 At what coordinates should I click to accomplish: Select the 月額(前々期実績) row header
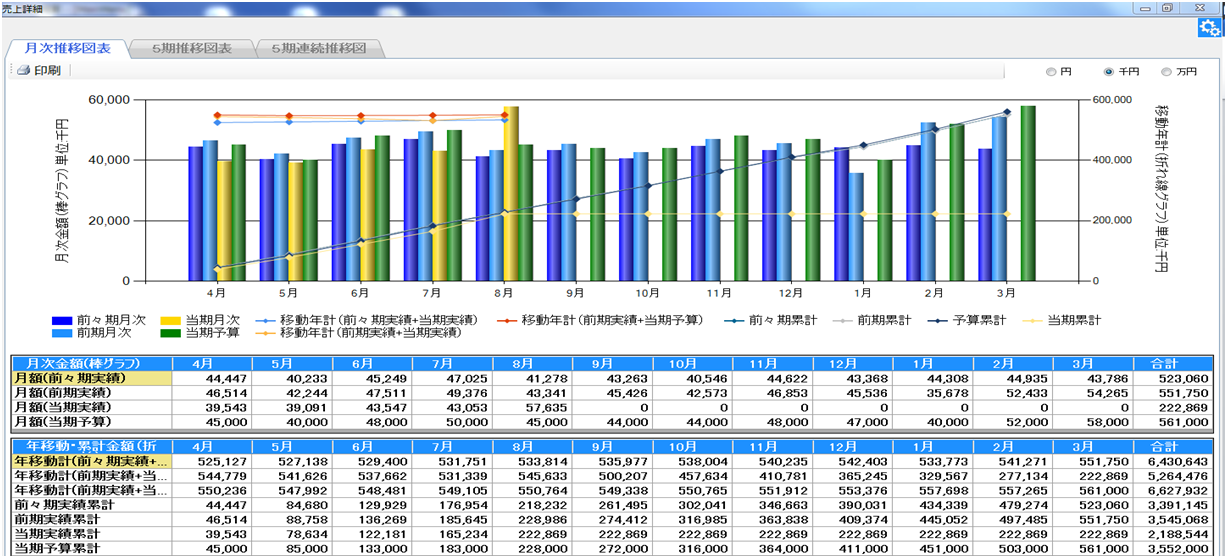click(91, 378)
